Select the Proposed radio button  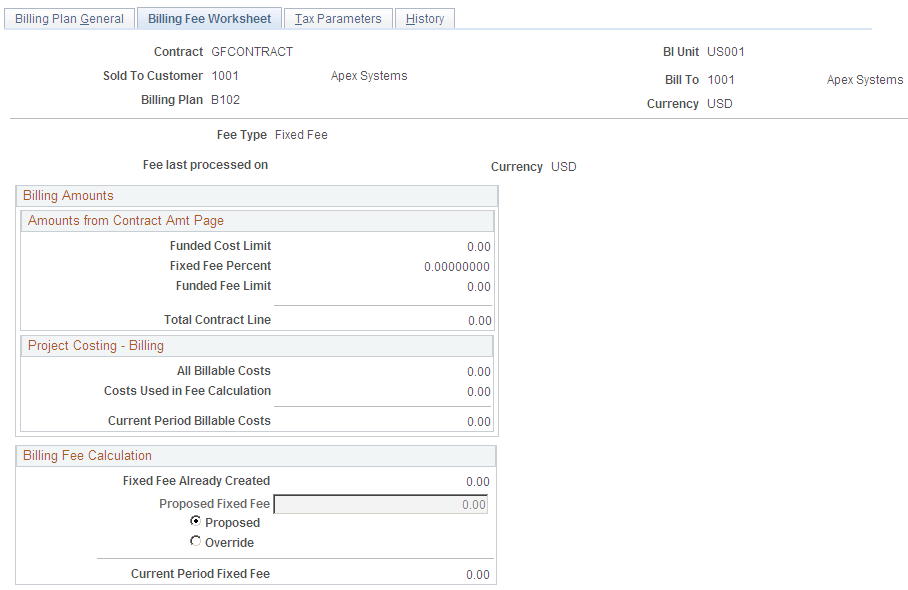tap(196, 521)
